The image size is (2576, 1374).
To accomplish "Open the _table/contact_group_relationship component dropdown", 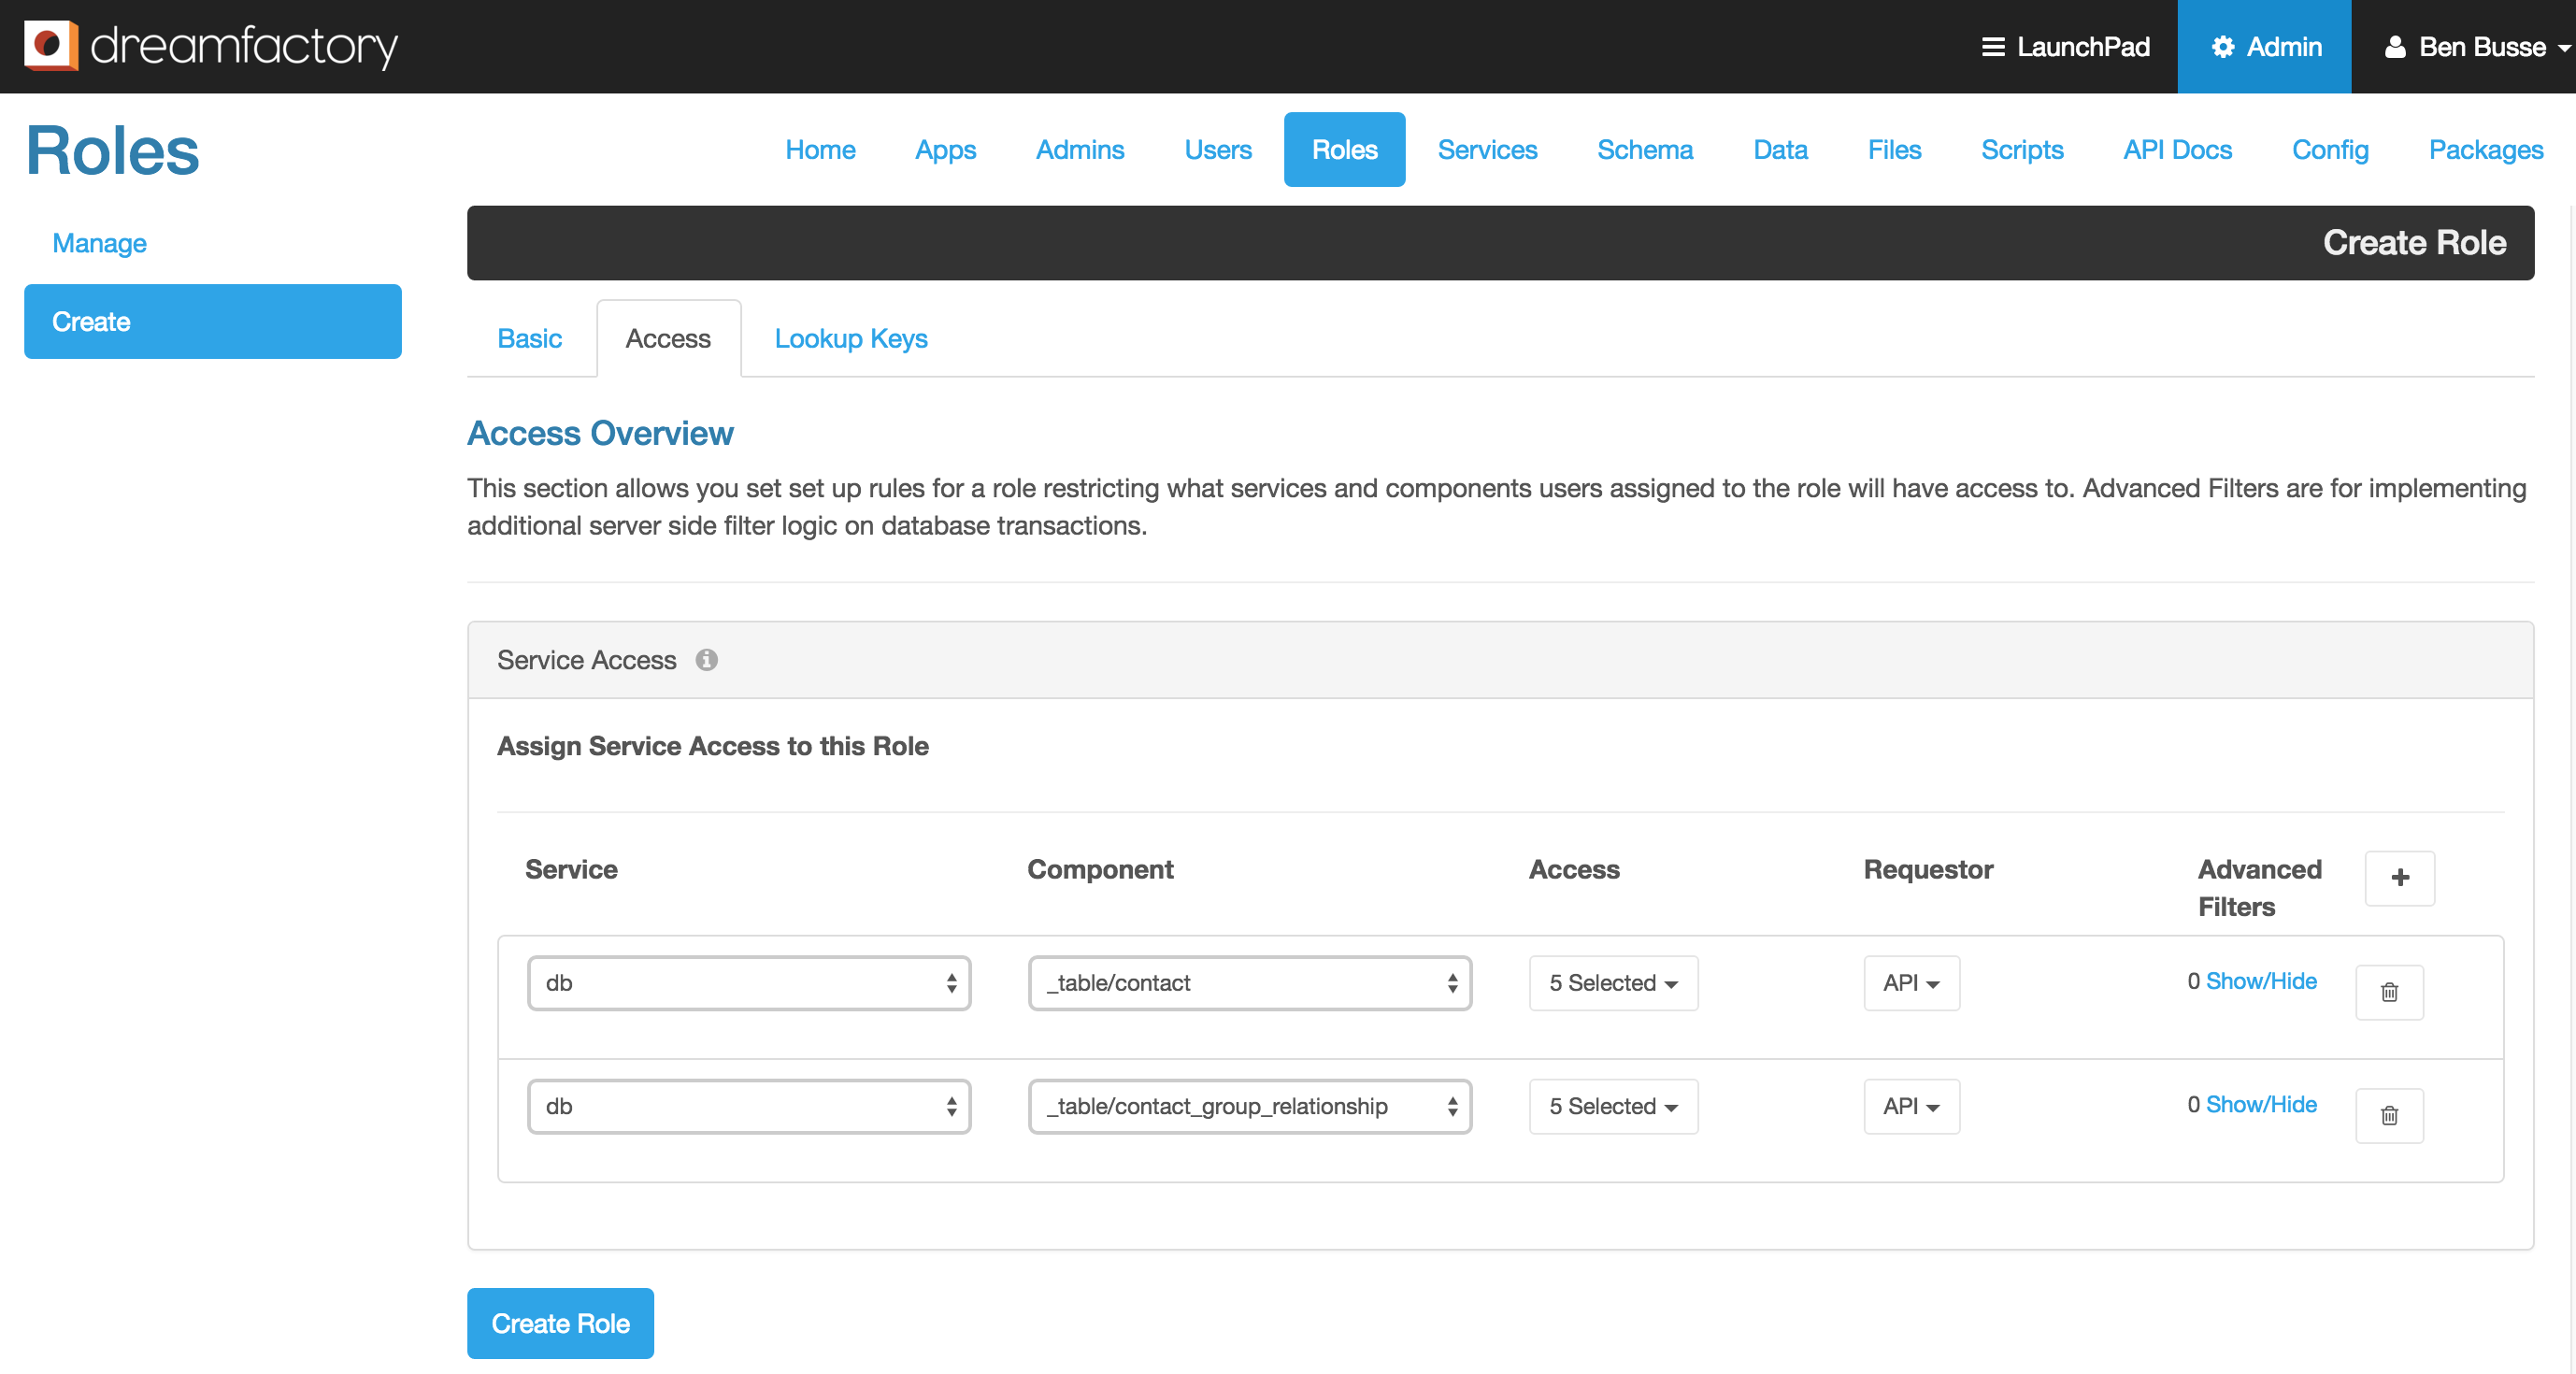I will pyautogui.click(x=1250, y=1106).
